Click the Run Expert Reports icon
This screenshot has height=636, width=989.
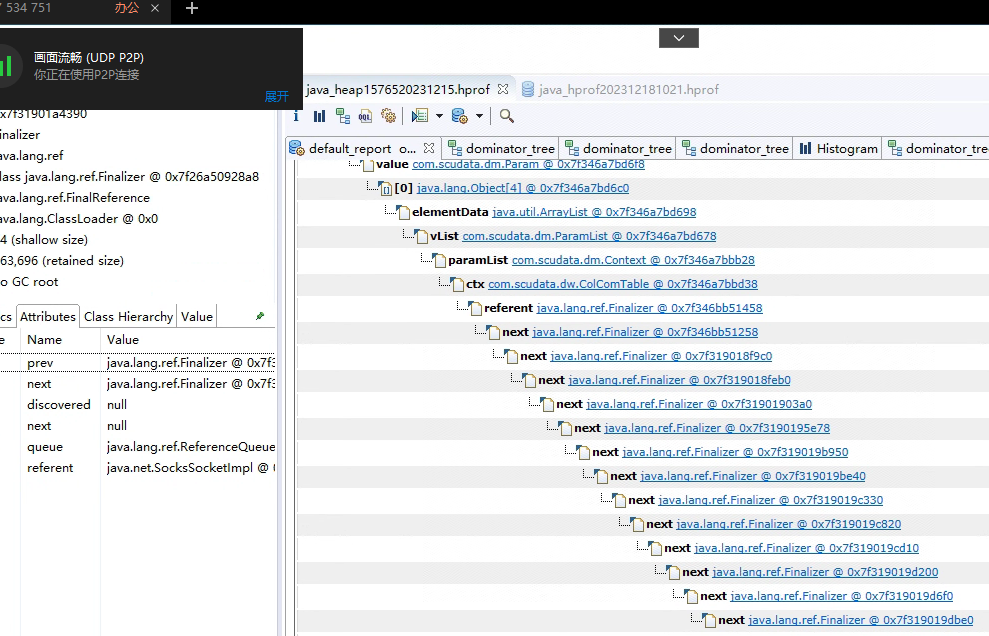pyautogui.click(x=420, y=116)
